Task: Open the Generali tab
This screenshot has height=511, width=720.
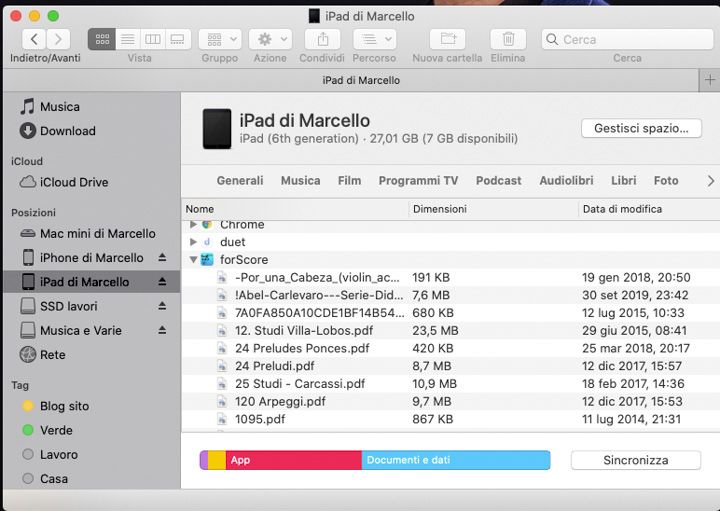Action: click(x=240, y=180)
